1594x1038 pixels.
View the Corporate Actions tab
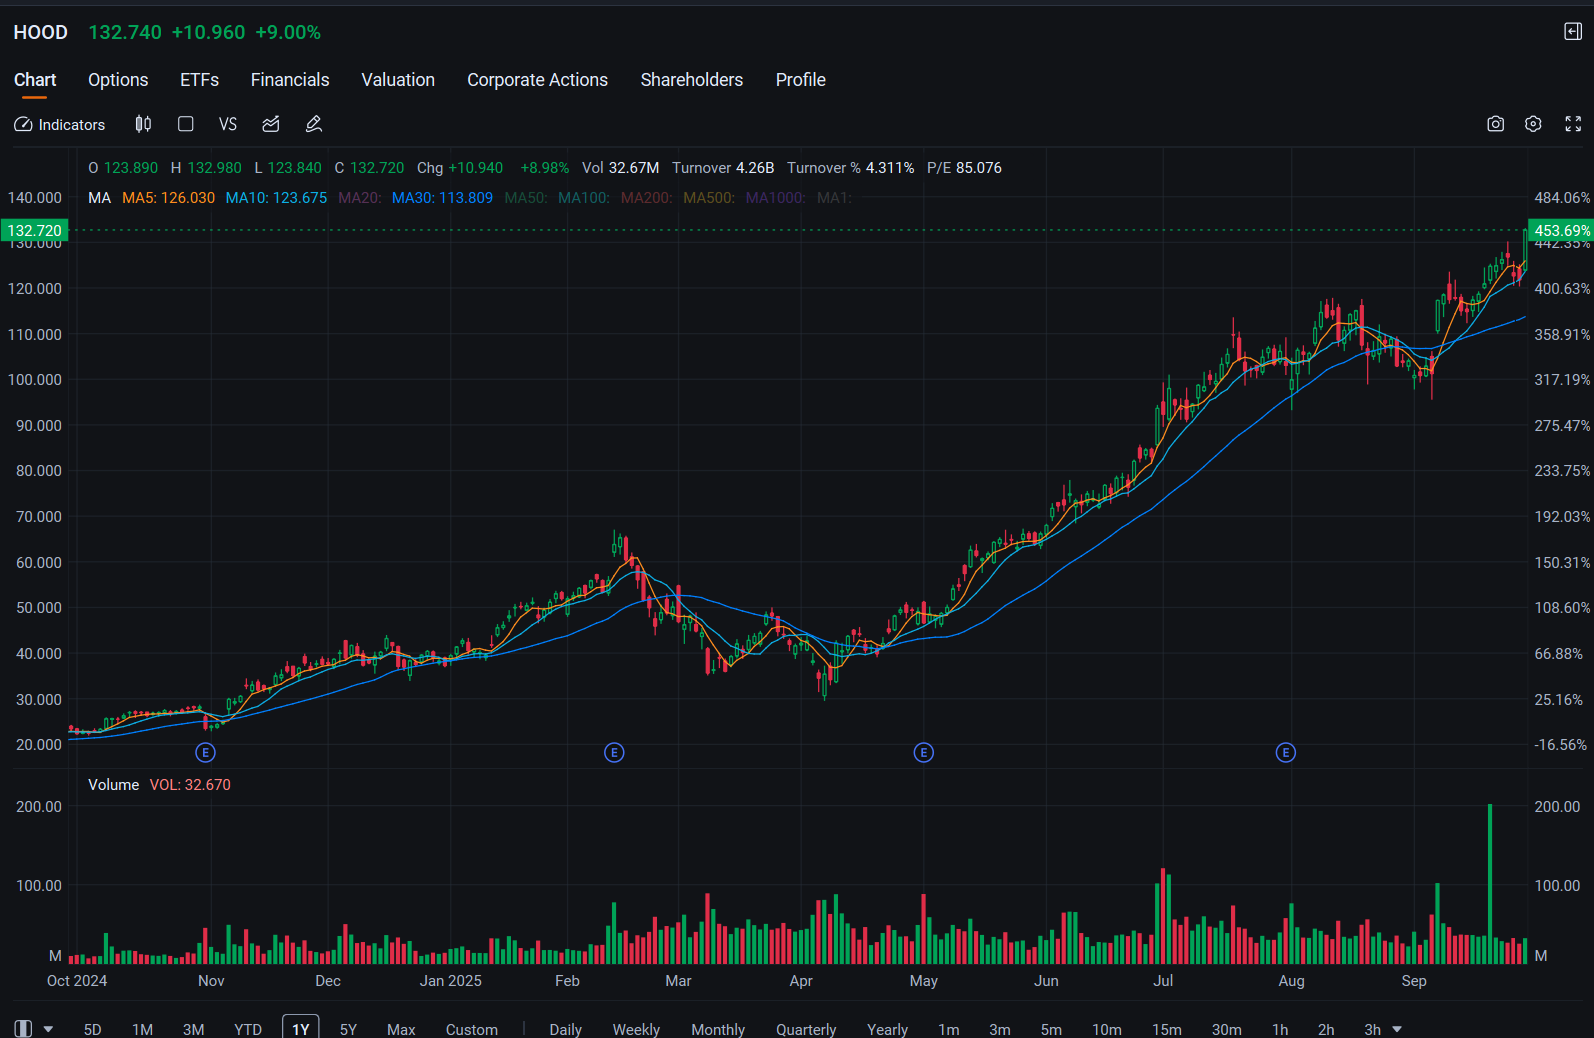pos(538,80)
